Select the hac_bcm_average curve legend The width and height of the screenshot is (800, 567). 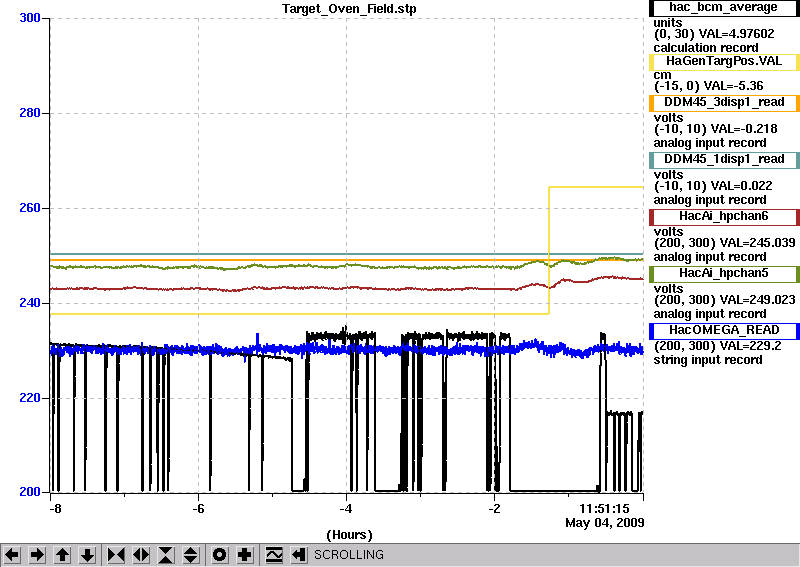tap(724, 8)
